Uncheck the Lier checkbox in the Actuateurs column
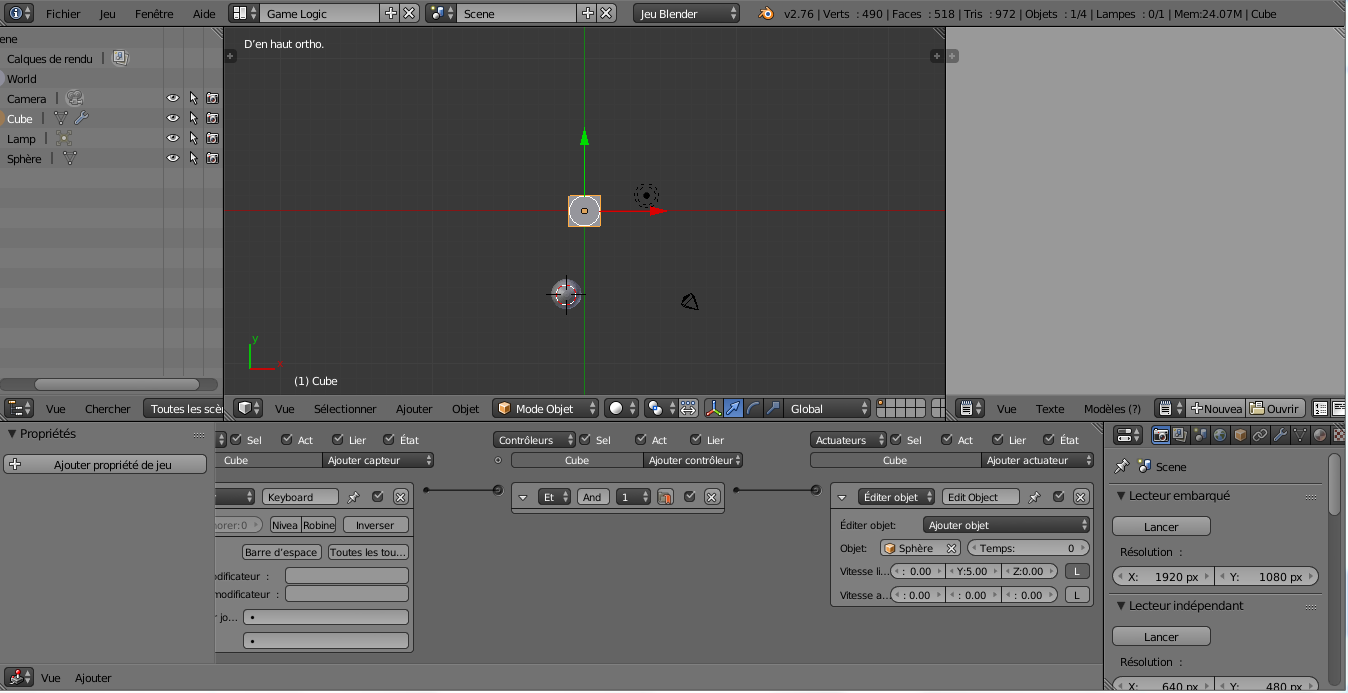The image size is (1348, 693). point(998,439)
